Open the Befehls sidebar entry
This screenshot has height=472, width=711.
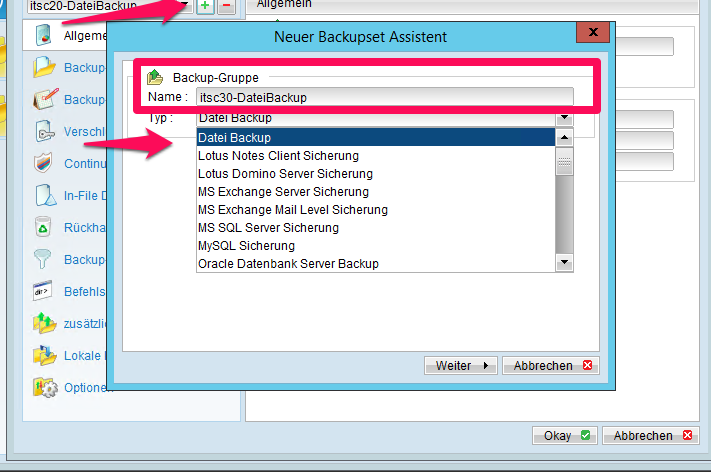pos(85,292)
